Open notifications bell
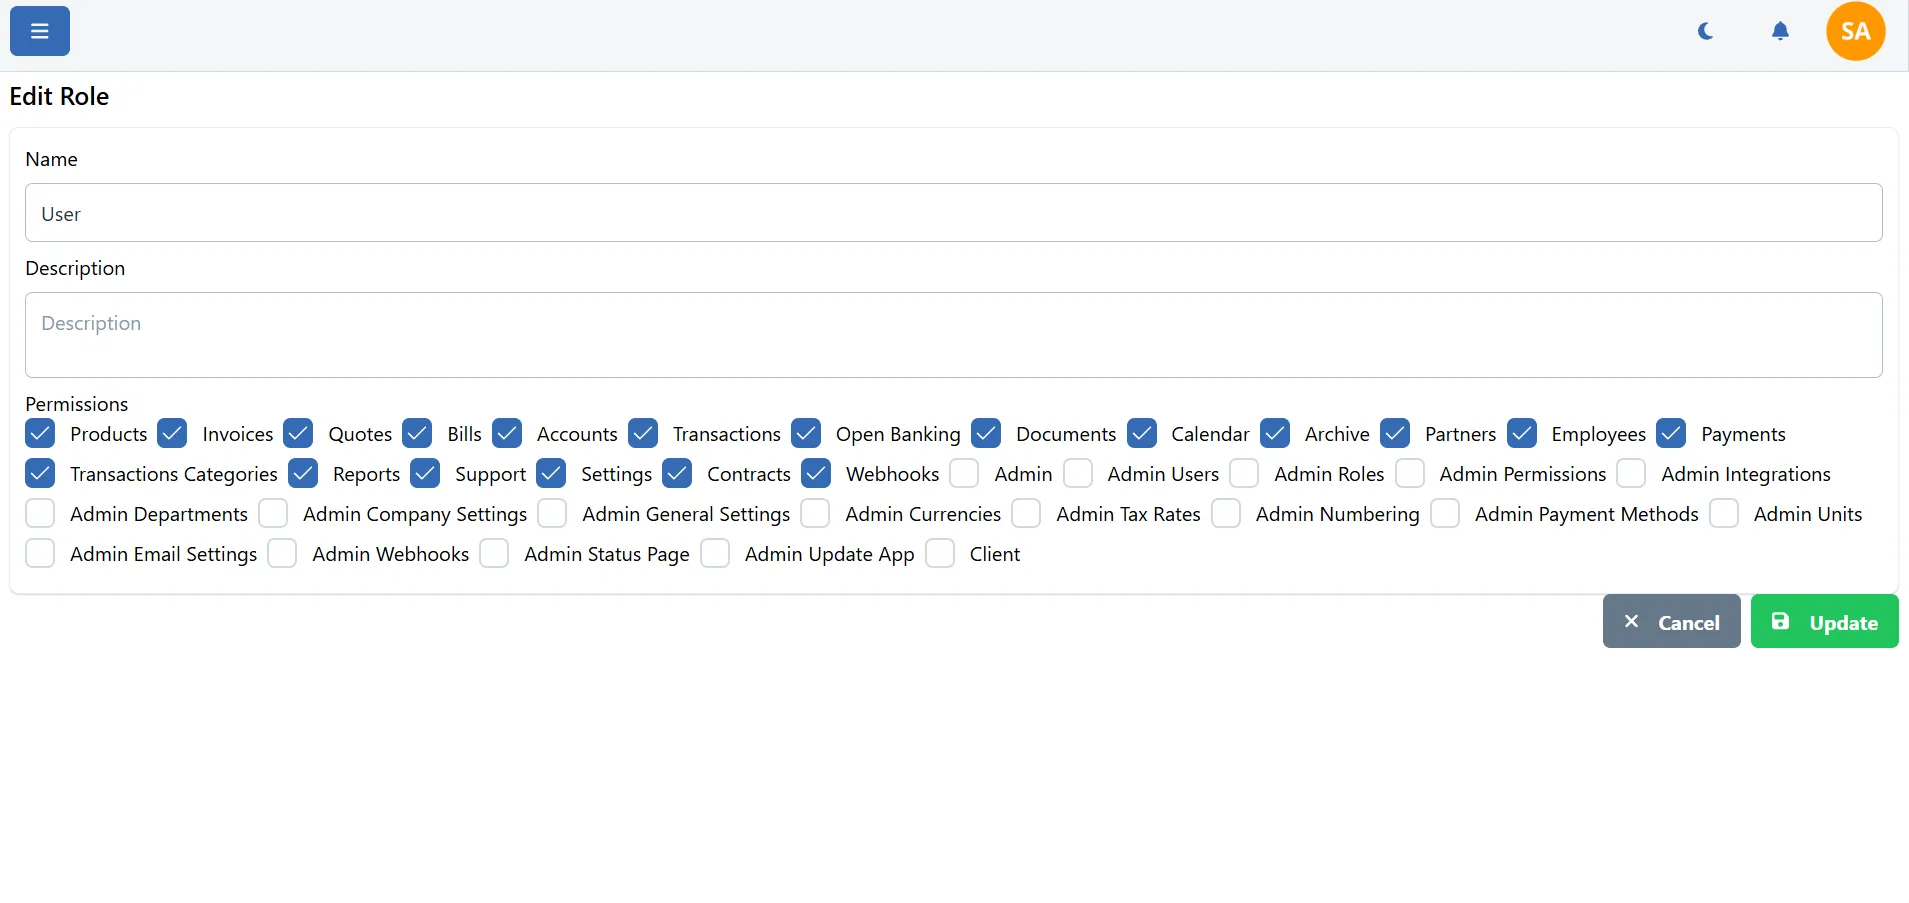The height and width of the screenshot is (903, 1909). [1780, 31]
